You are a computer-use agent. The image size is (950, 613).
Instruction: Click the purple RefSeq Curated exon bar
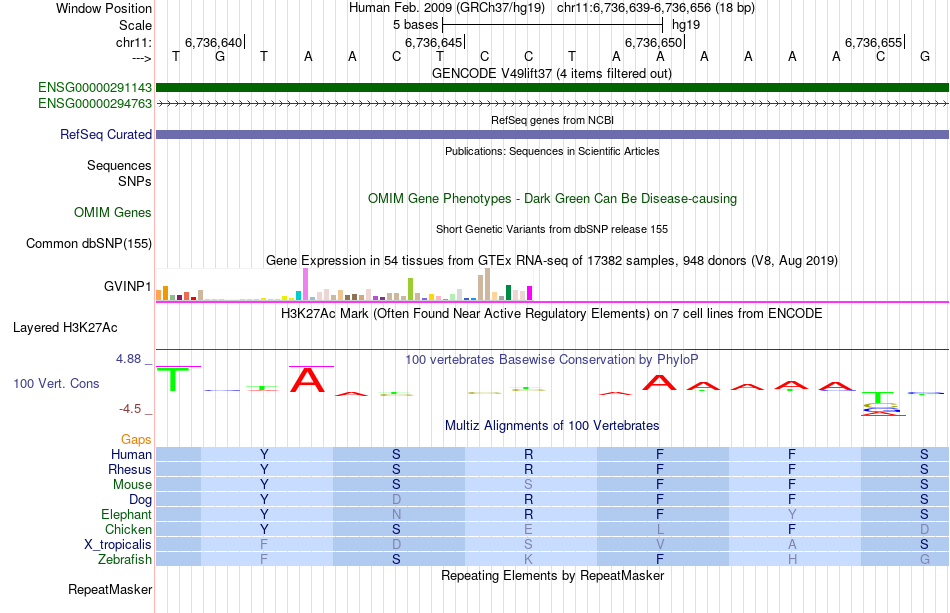point(552,134)
